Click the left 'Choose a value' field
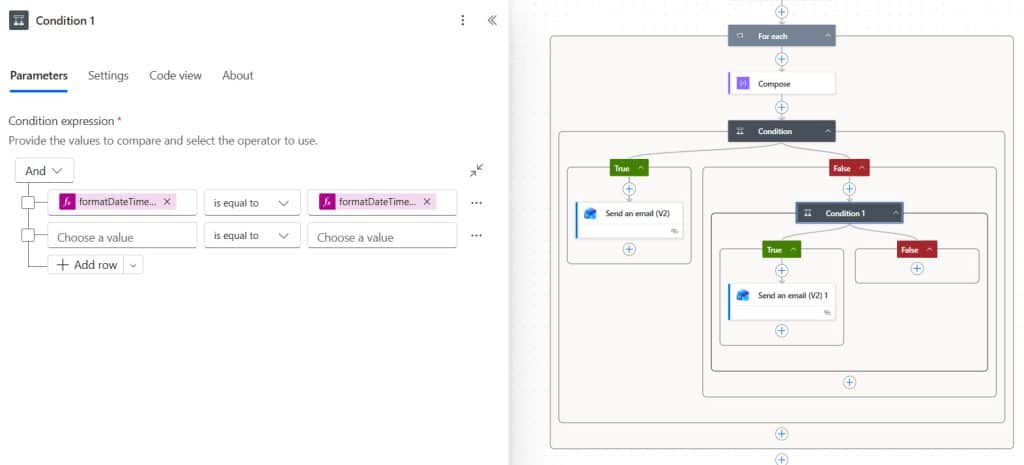 point(122,235)
